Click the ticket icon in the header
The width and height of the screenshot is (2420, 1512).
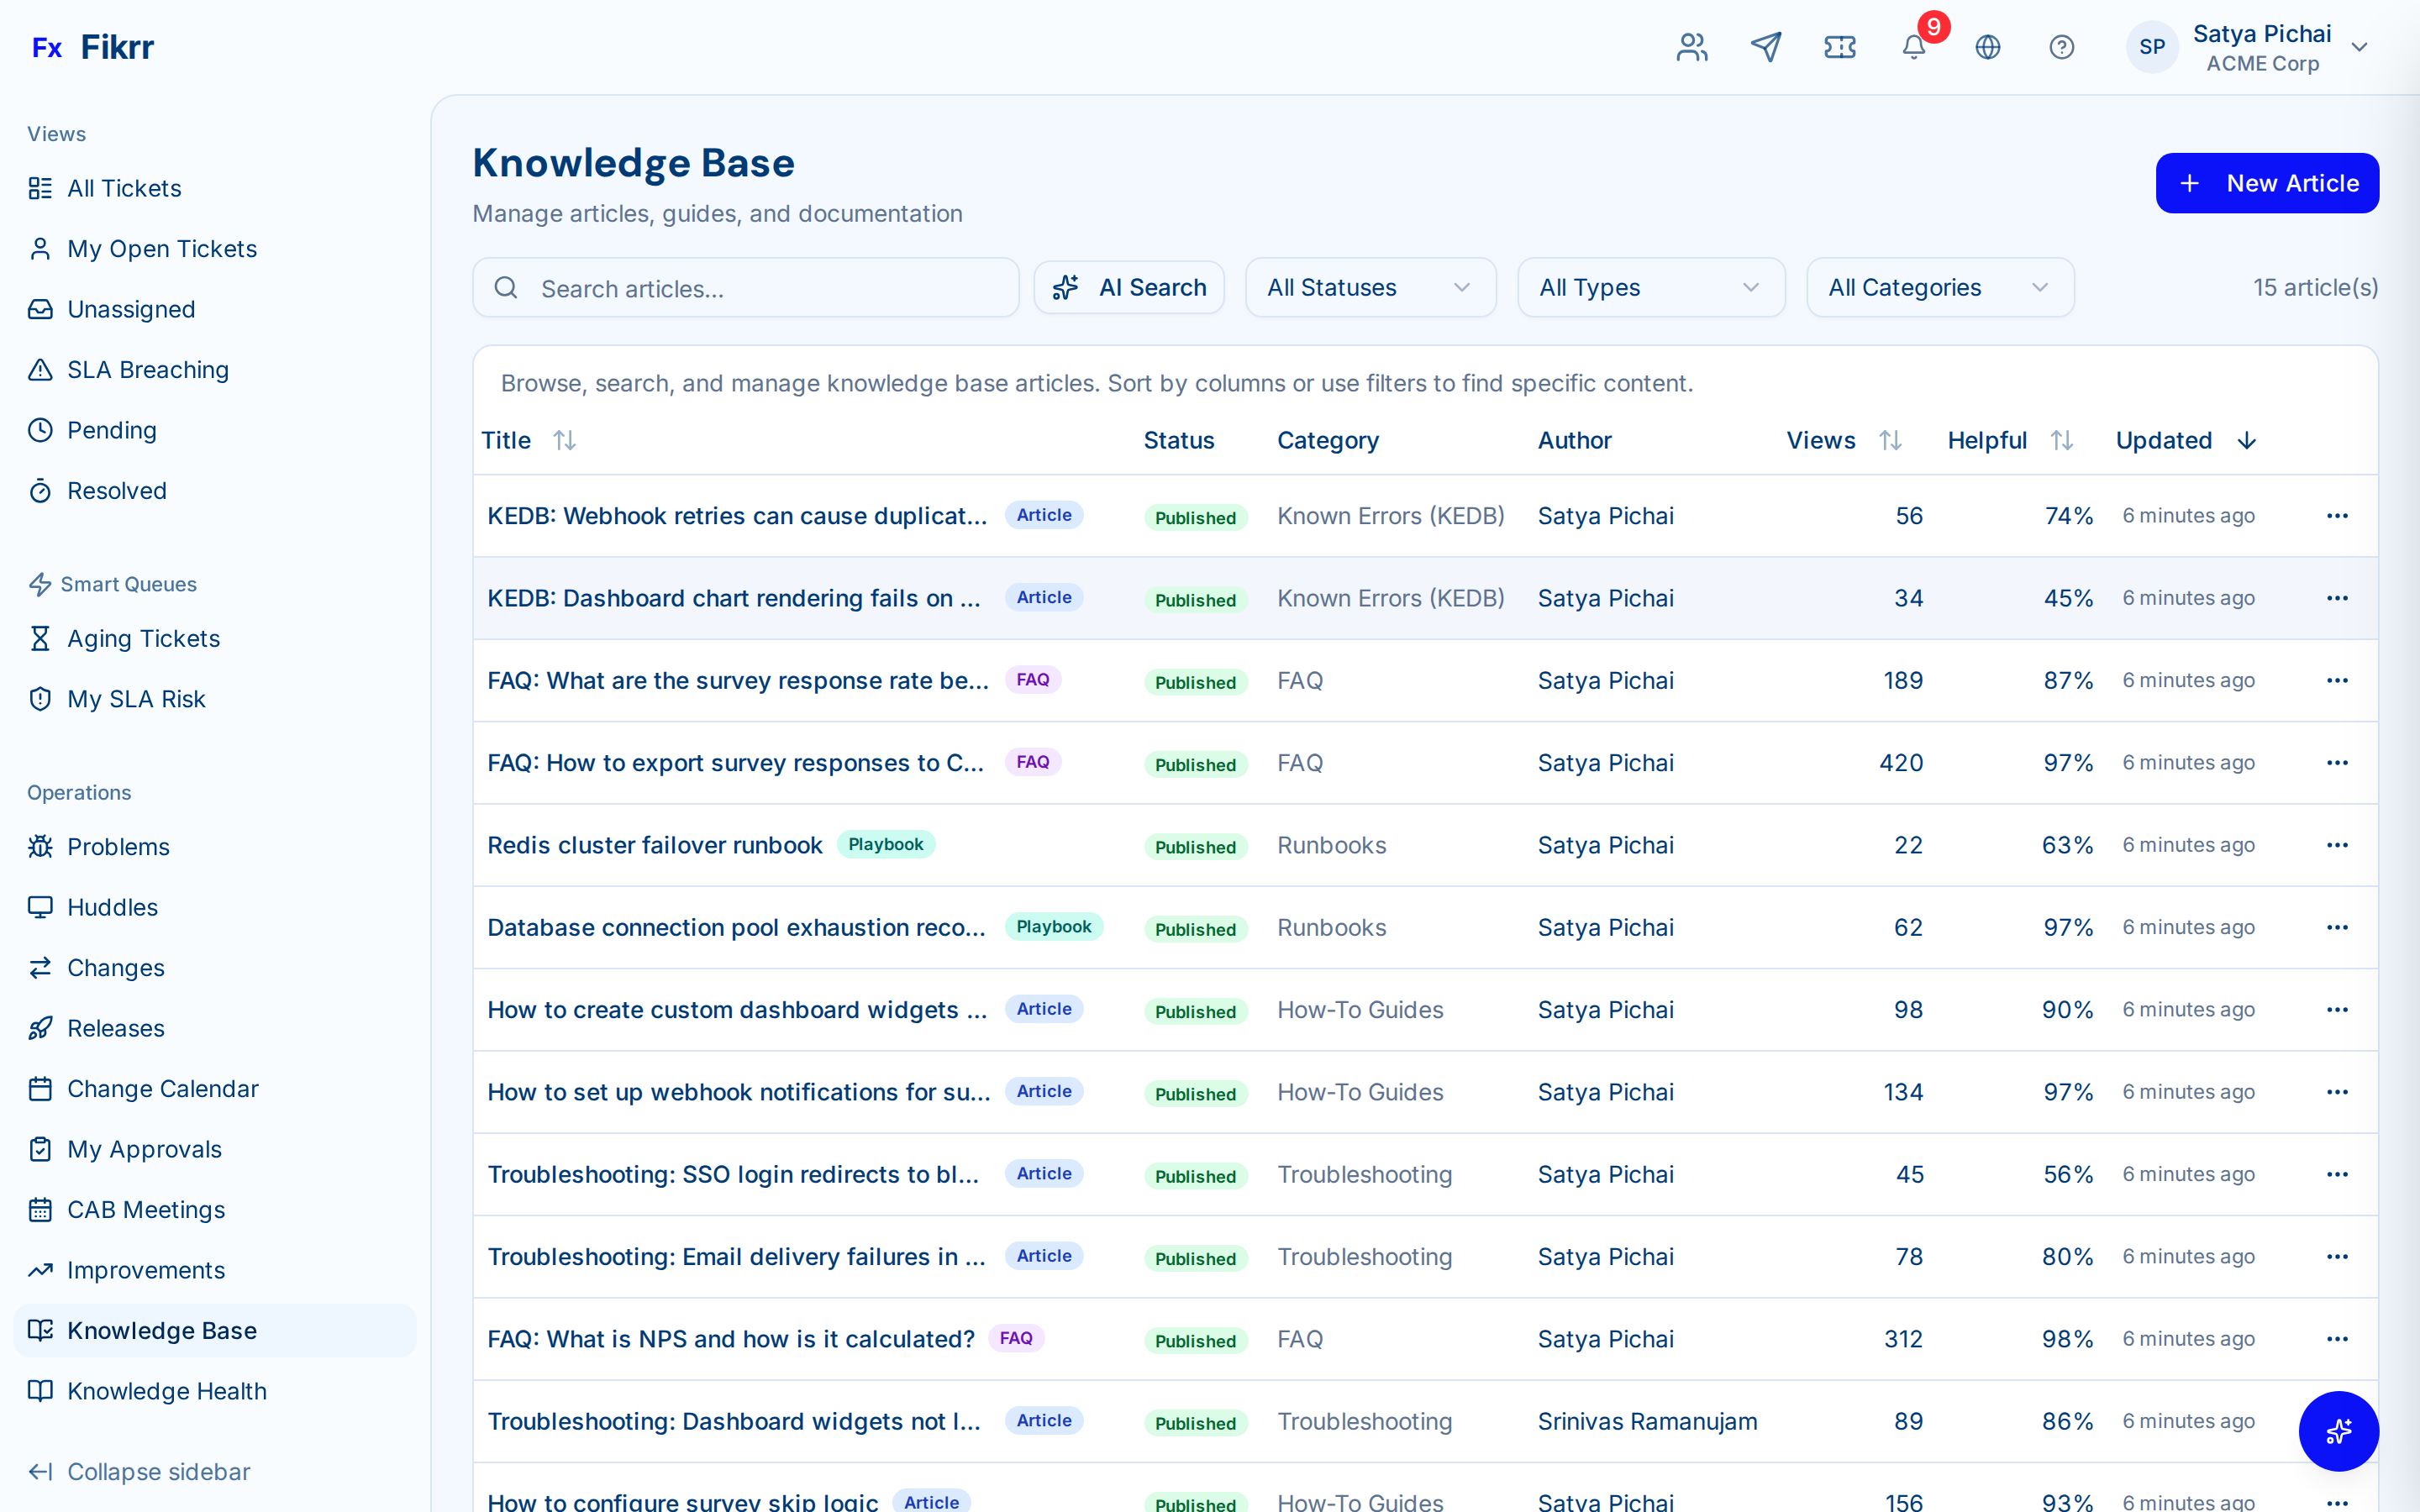pyautogui.click(x=1839, y=47)
